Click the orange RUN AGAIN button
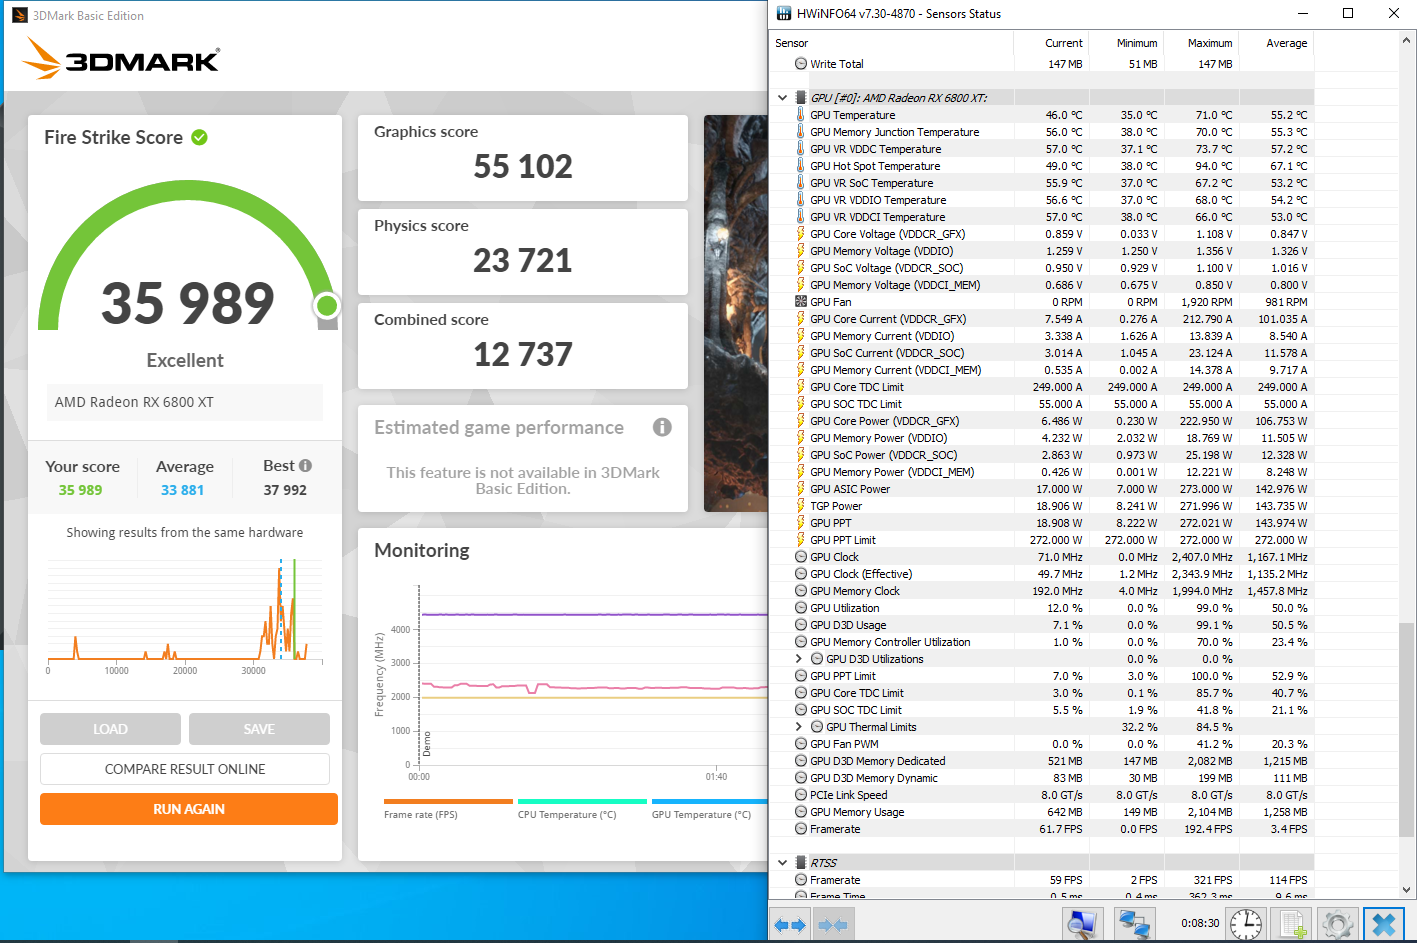This screenshot has height=943, width=1417. (189, 809)
